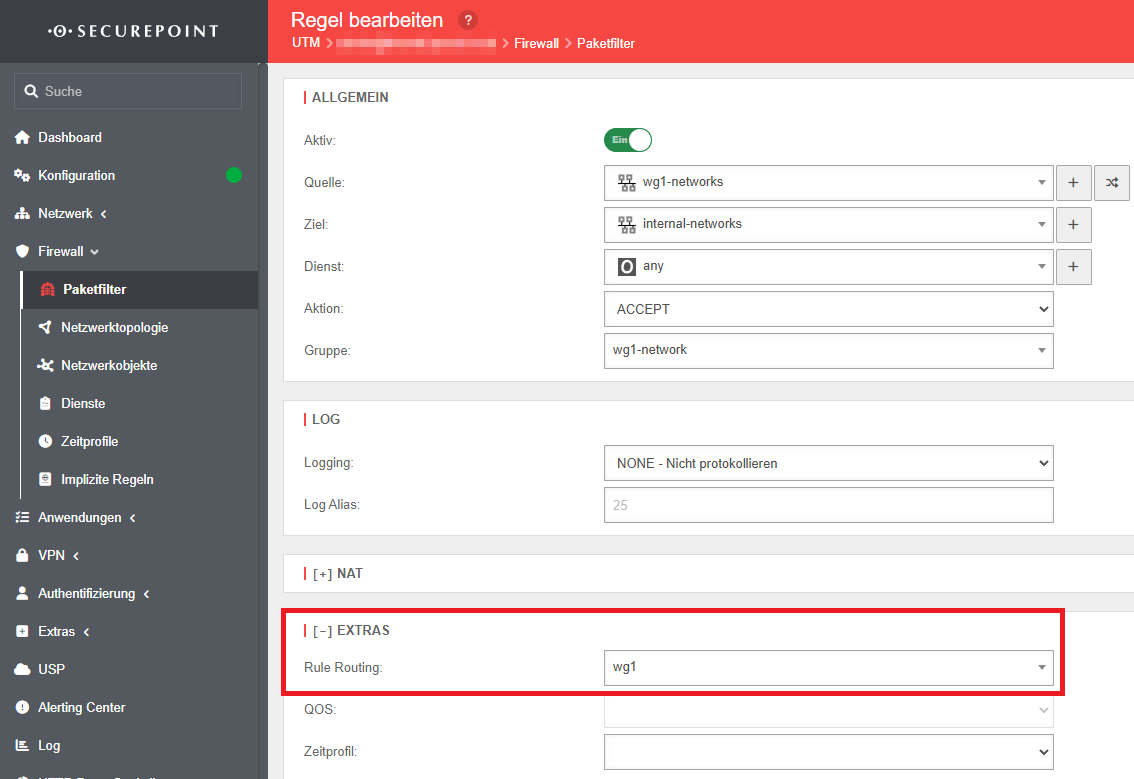Open the Rule Routing wg1 dropdown
Image resolution: width=1134 pixels, height=779 pixels.
[828, 667]
